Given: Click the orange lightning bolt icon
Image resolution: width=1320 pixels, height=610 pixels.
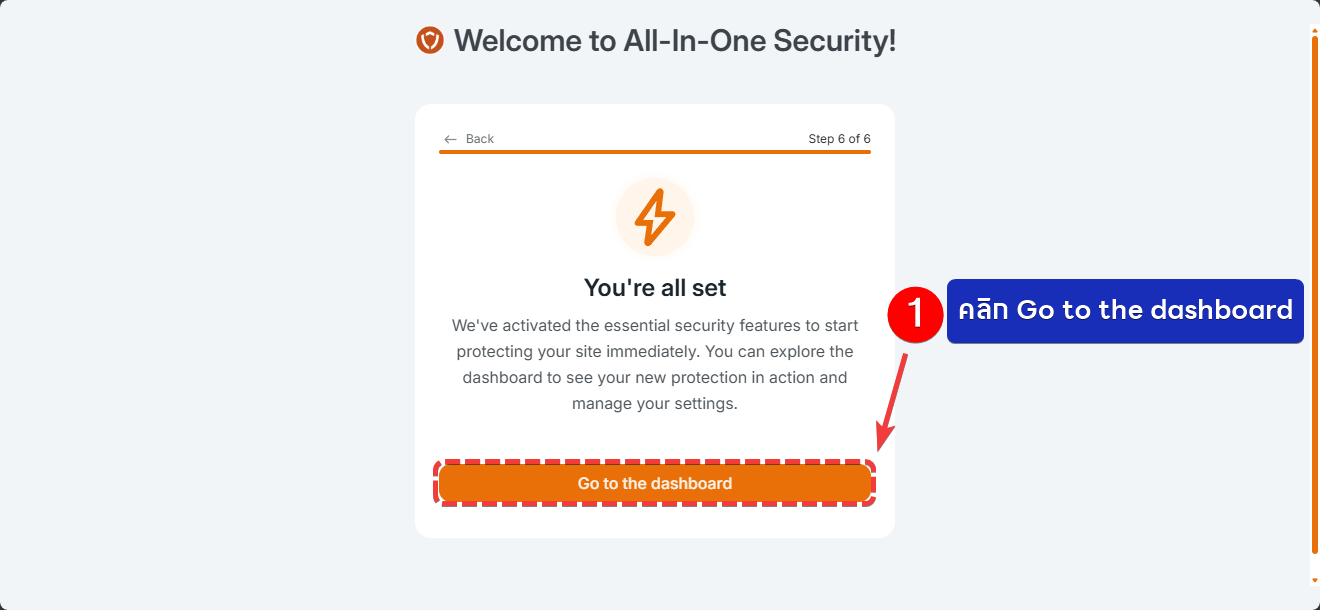Looking at the screenshot, I should click(x=655, y=216).
